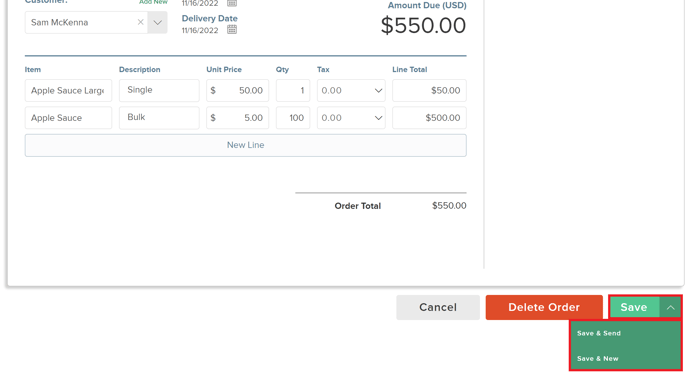
Task: Choose Save & Send option
Action: coord(598,333)
